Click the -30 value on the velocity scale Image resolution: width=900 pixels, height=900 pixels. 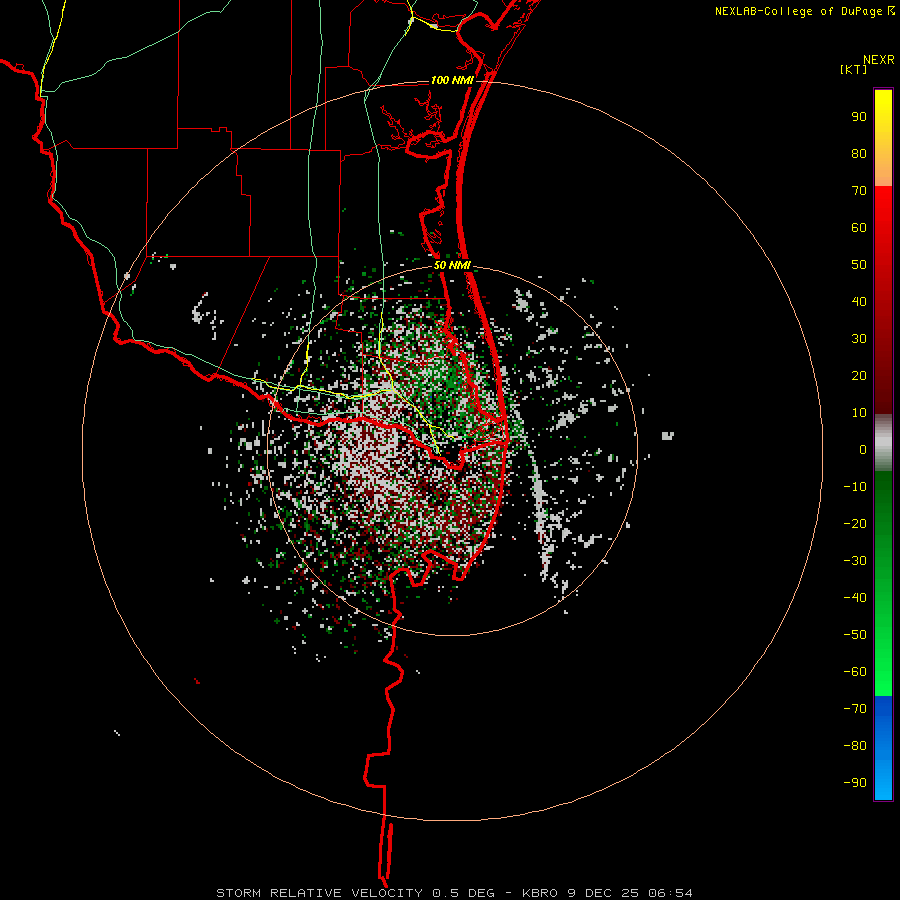click(855, 561)
